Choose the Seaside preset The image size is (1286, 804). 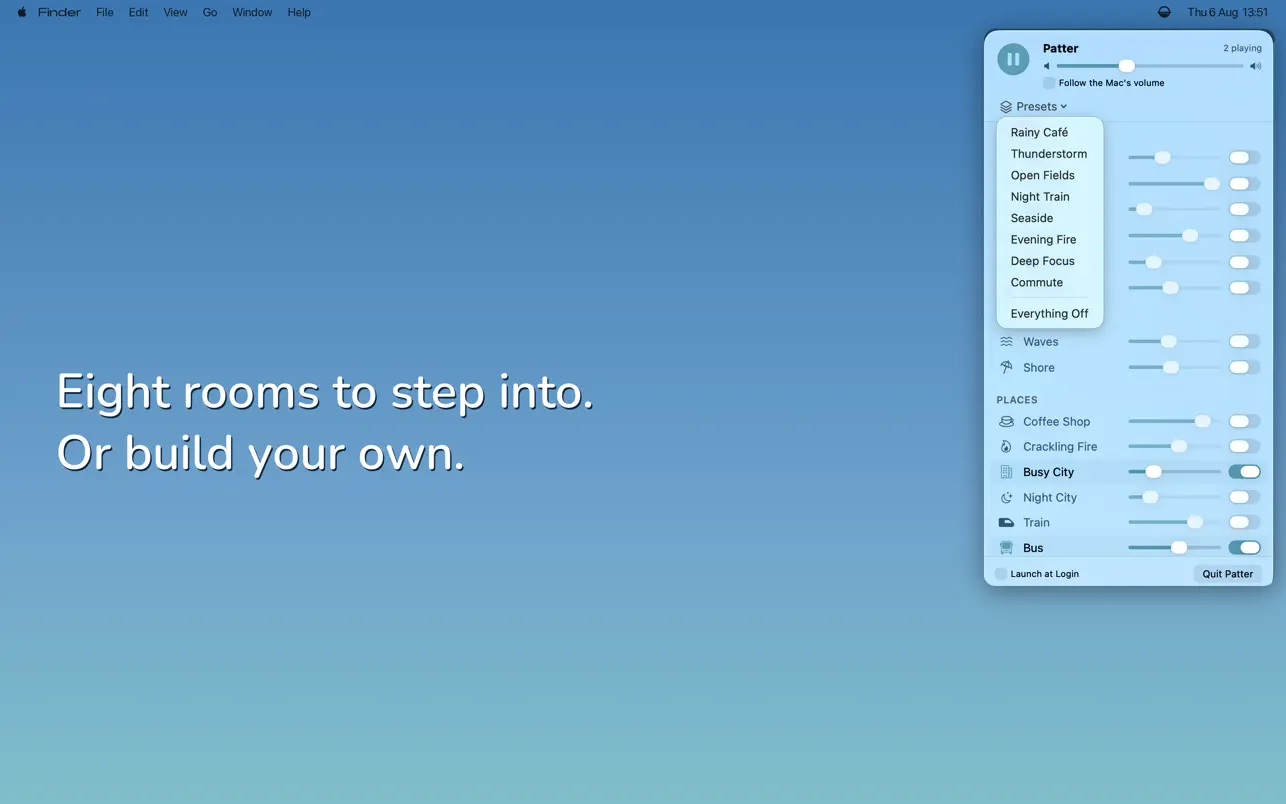click(x=1050, y=218)
